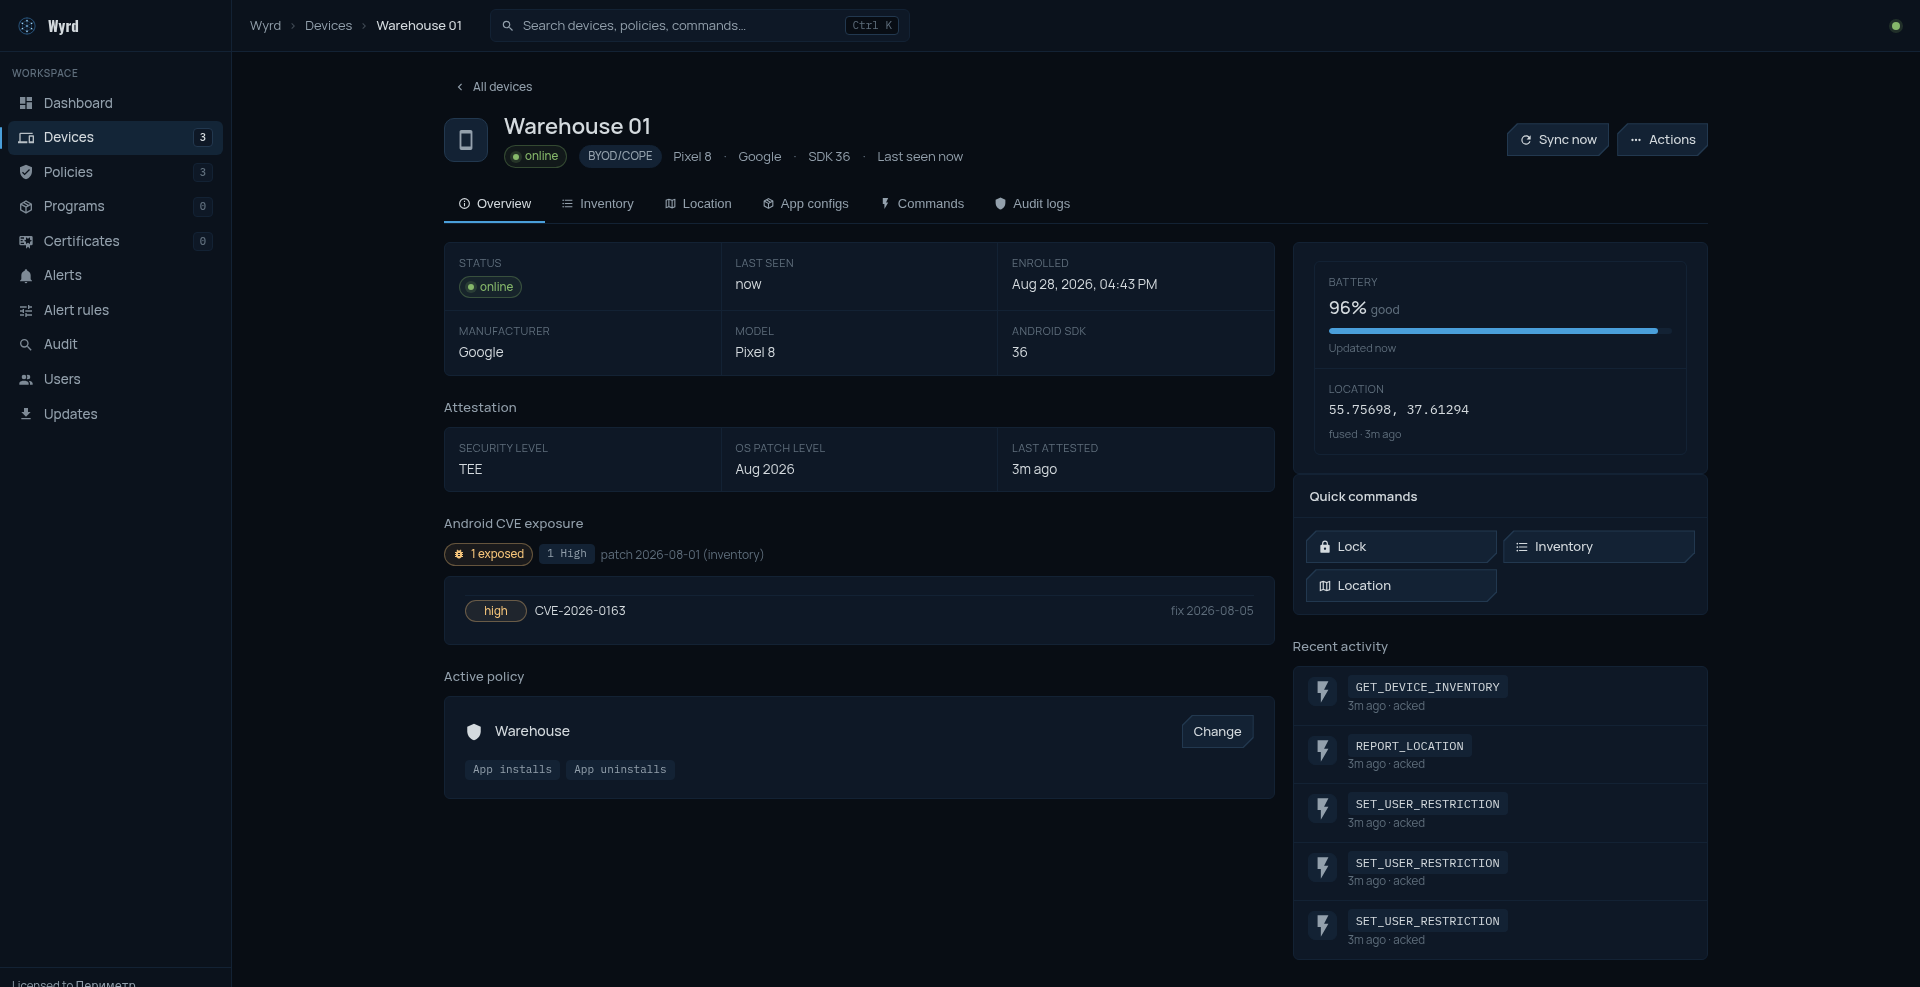This screenshot has height=987, width=1920.
Task: Click the phone device icon
Action: tap(466, 140)
